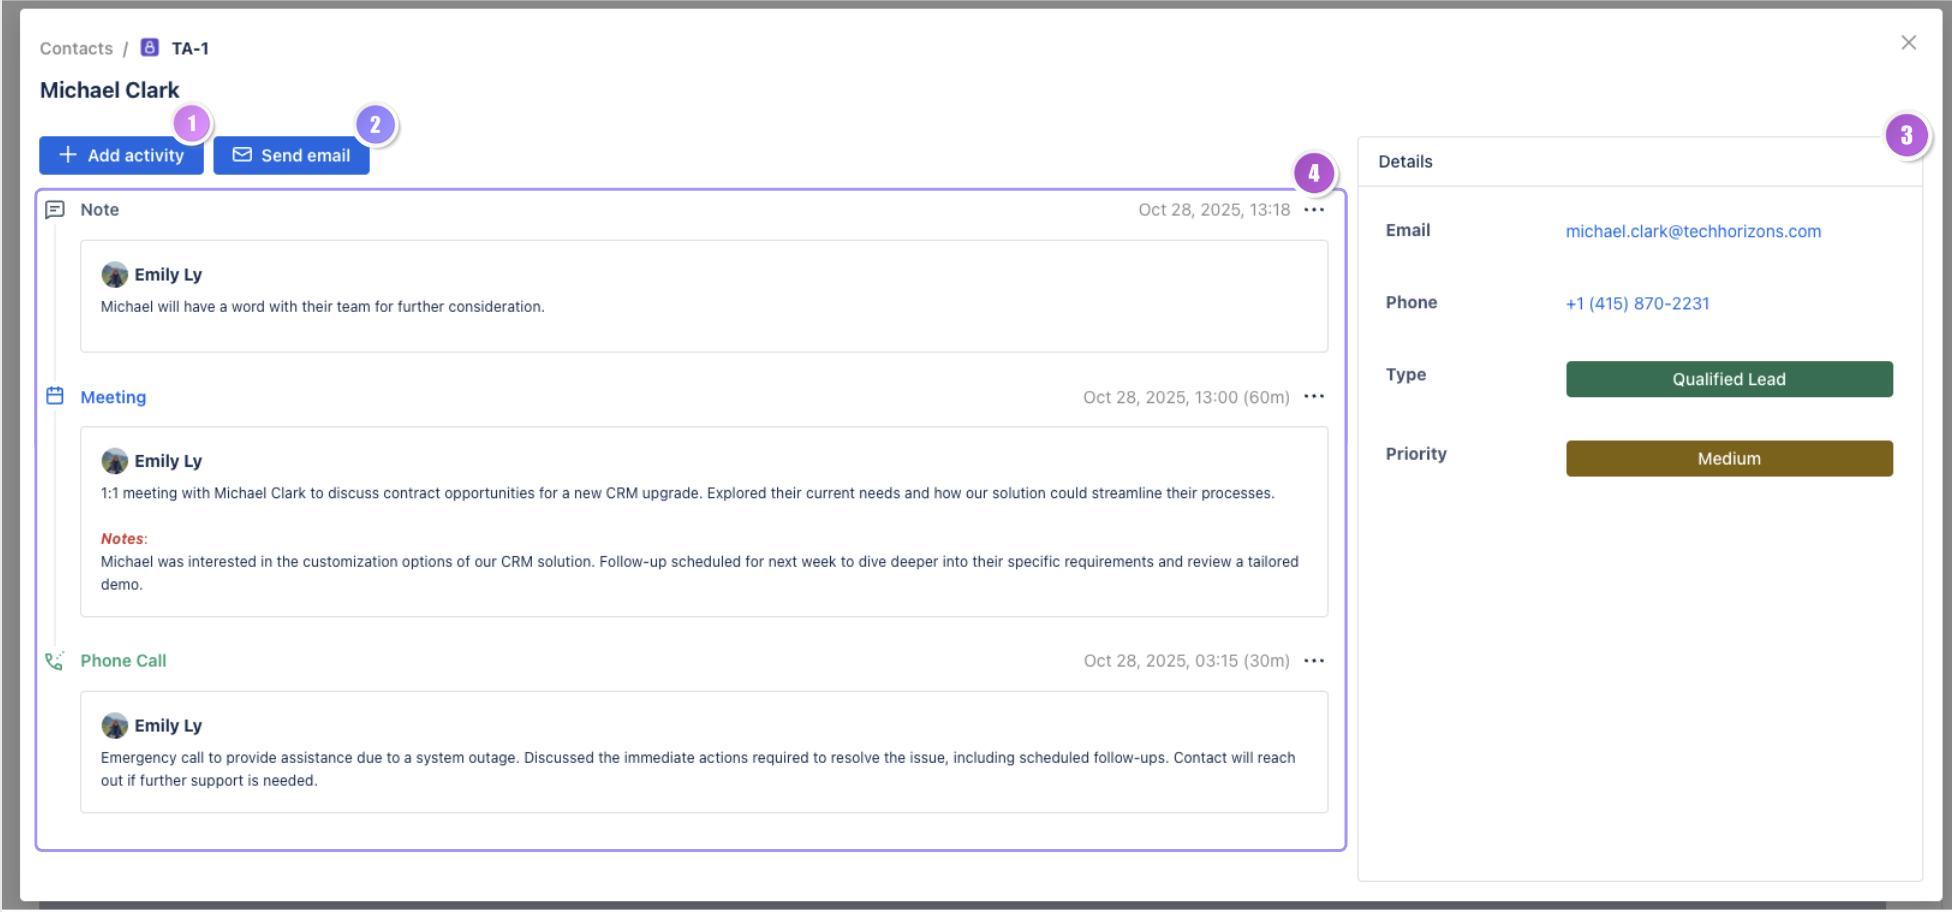
Task: Click the Meeting calendar icon
Action: click(55, 397)
